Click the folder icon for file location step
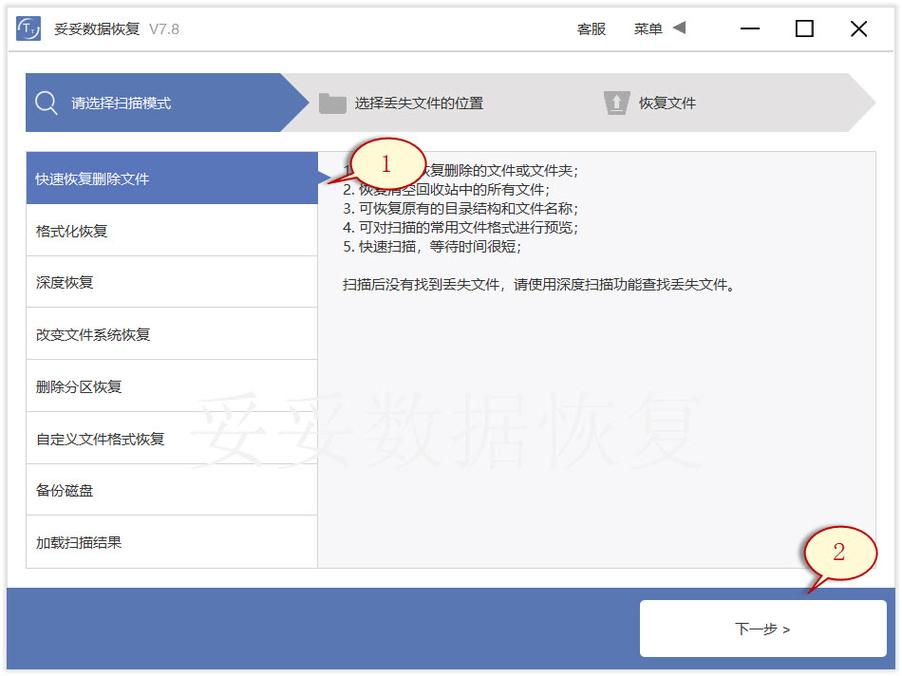This screenshot has width=902, height=676. pos(332,103)
